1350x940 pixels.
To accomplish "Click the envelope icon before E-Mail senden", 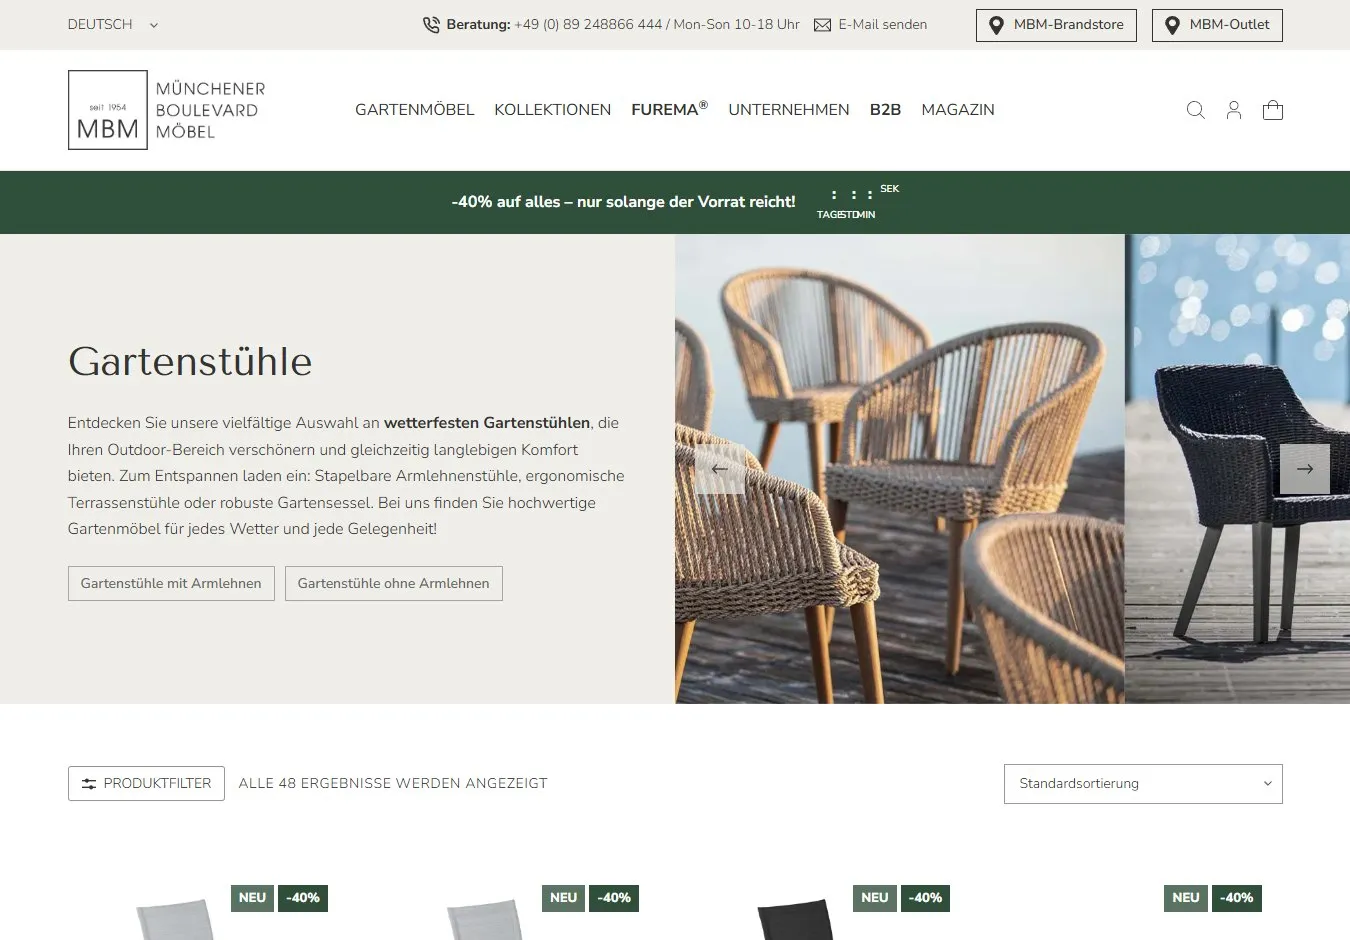I will [x=822, y=25].
